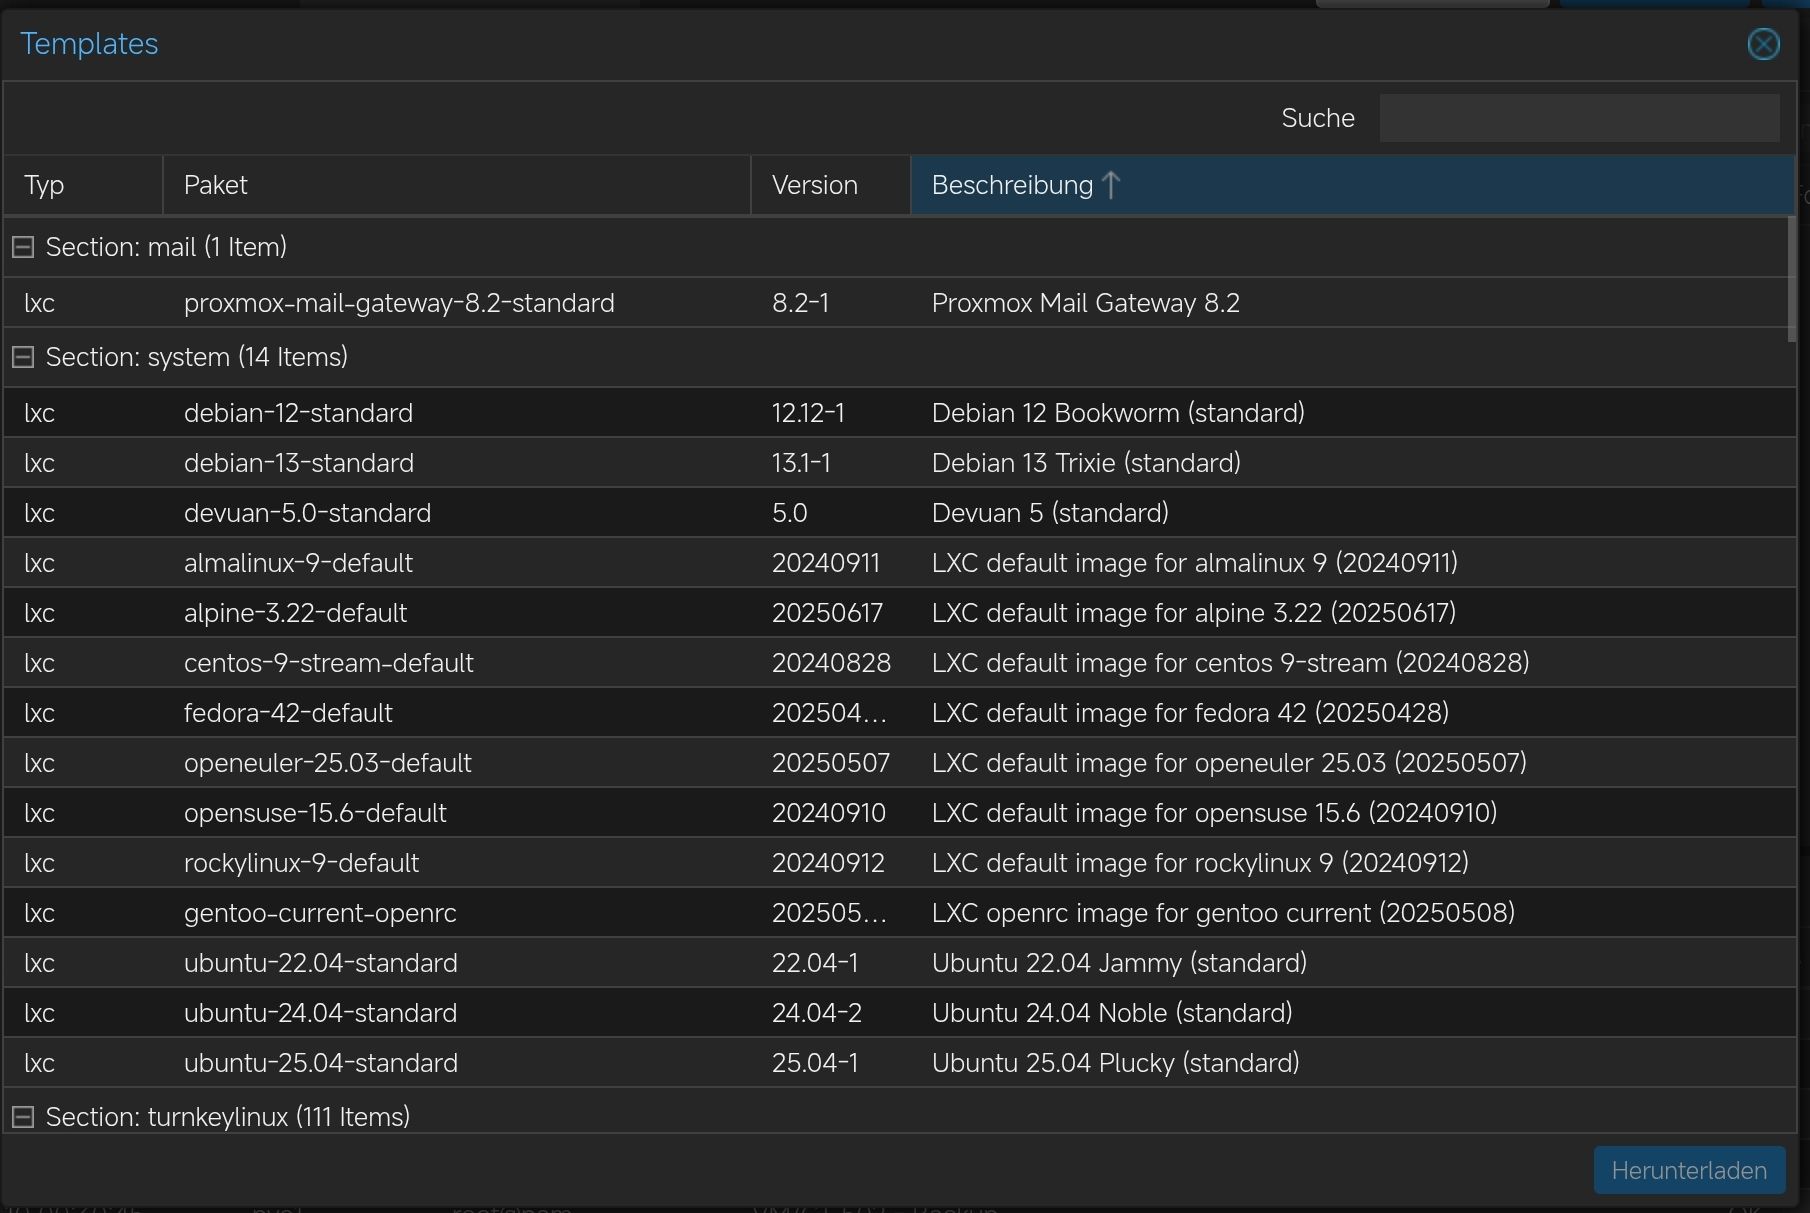Sort by the Version column header
The height and width of the screenshot is (1213, 1810).
(831, 185)
